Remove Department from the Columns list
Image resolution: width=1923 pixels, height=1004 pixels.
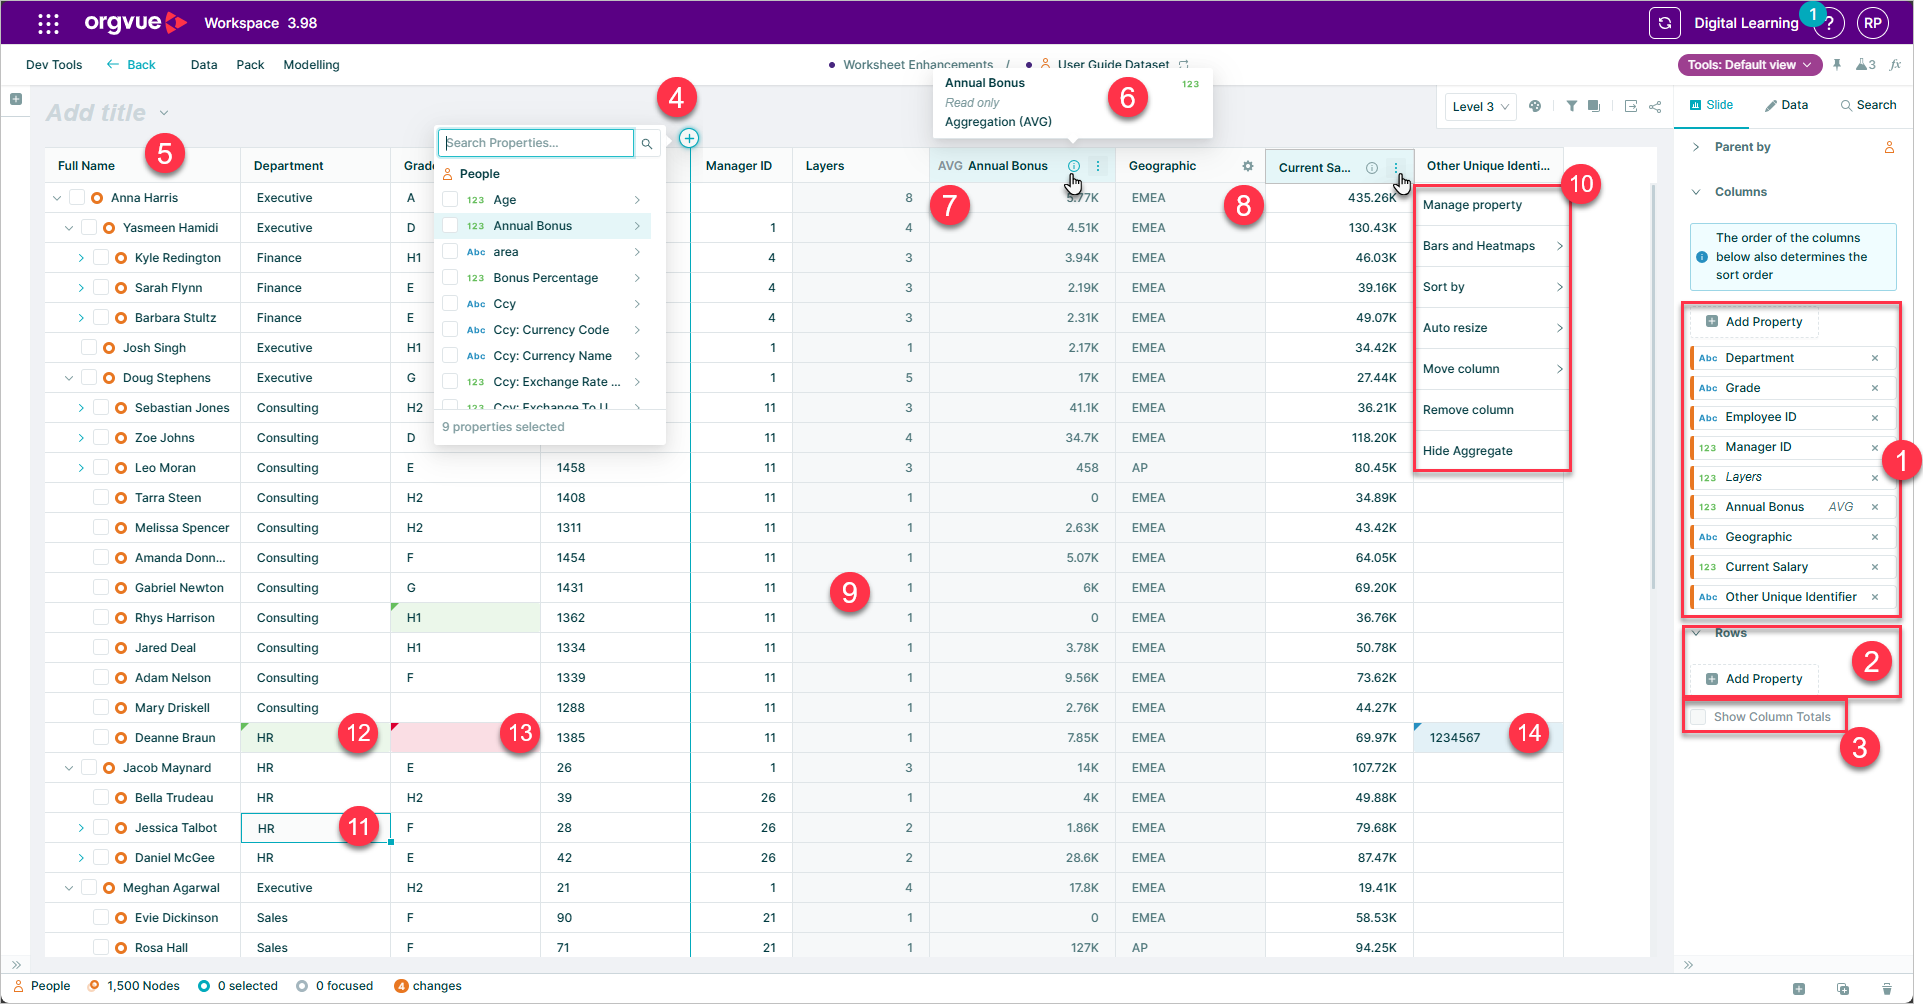point(1875,358)
